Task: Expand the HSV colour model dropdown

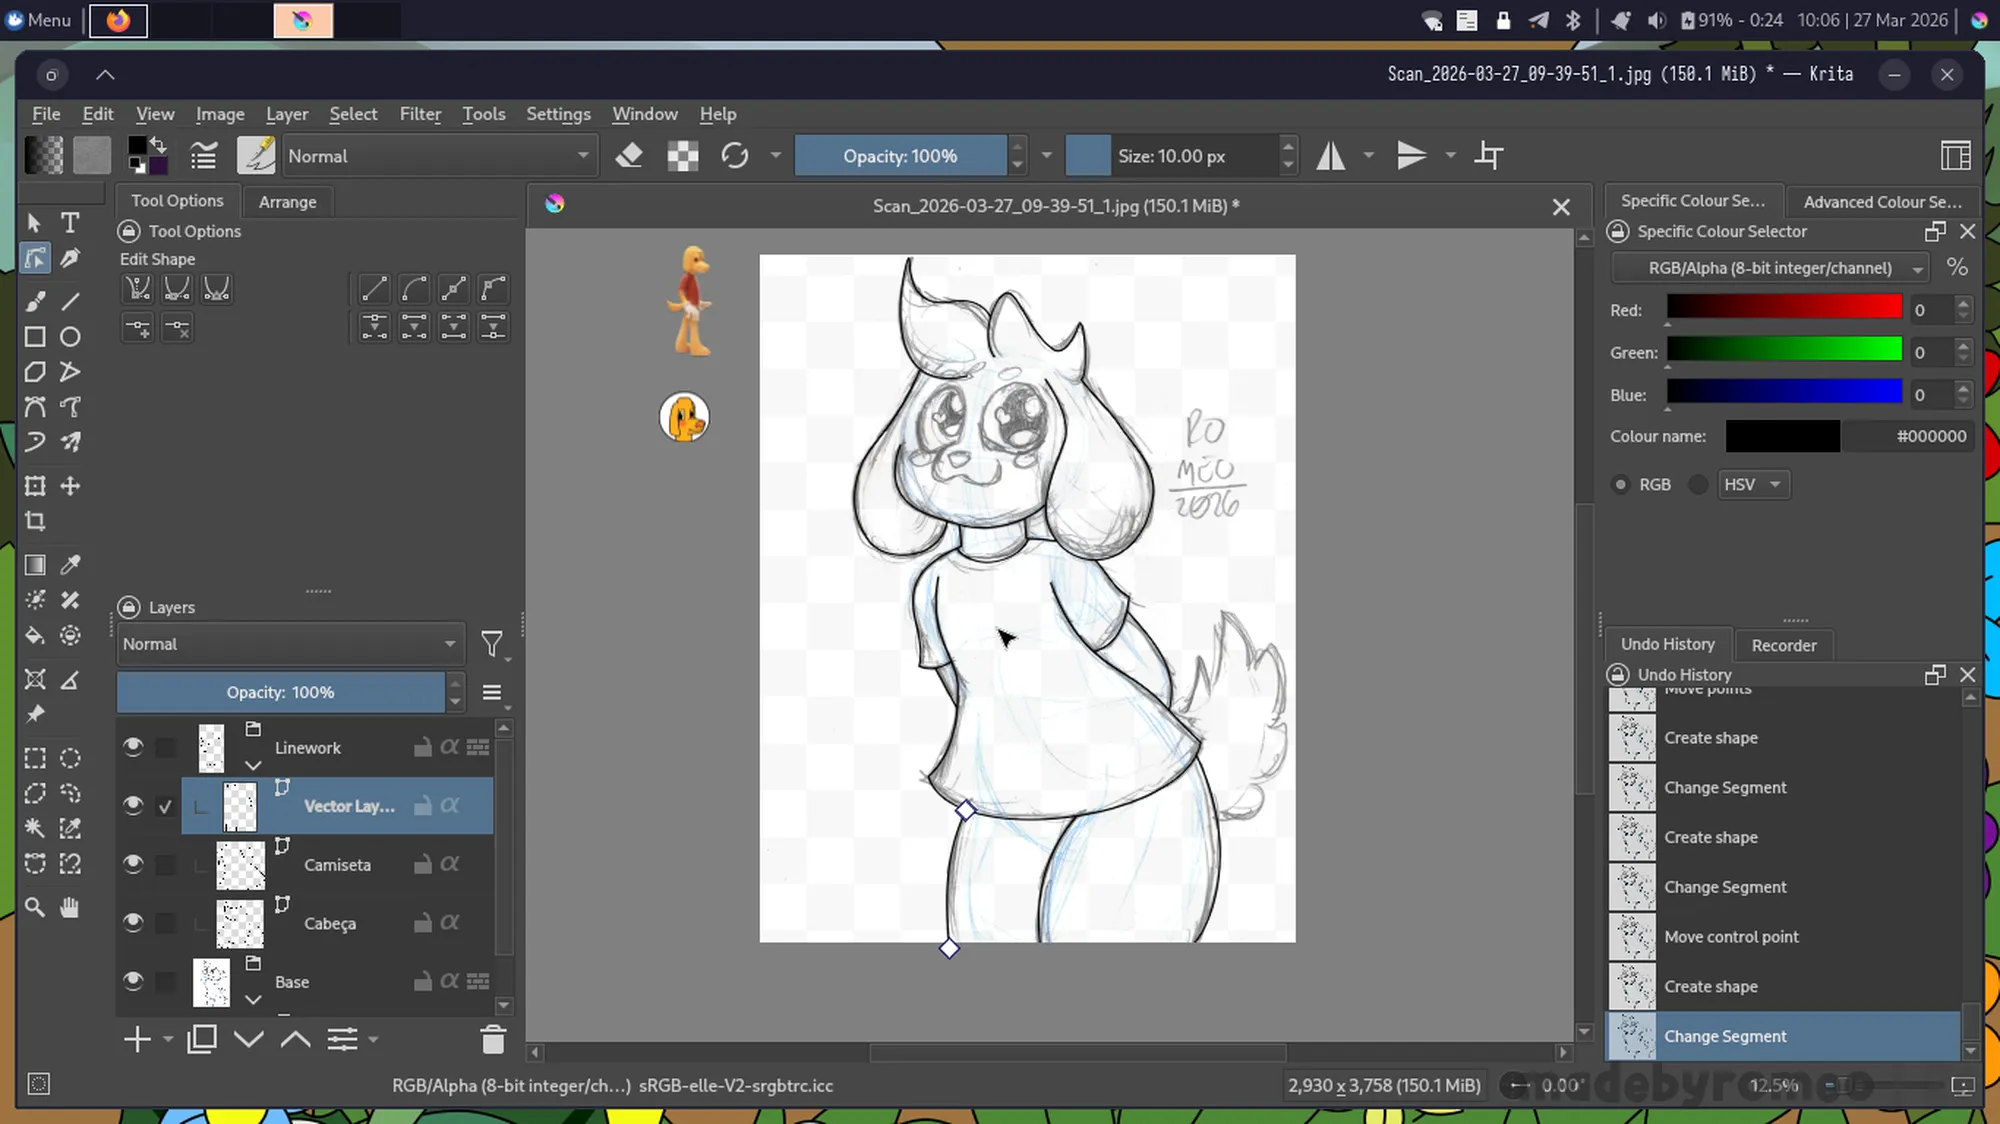Action: [x=1753, y=485]
